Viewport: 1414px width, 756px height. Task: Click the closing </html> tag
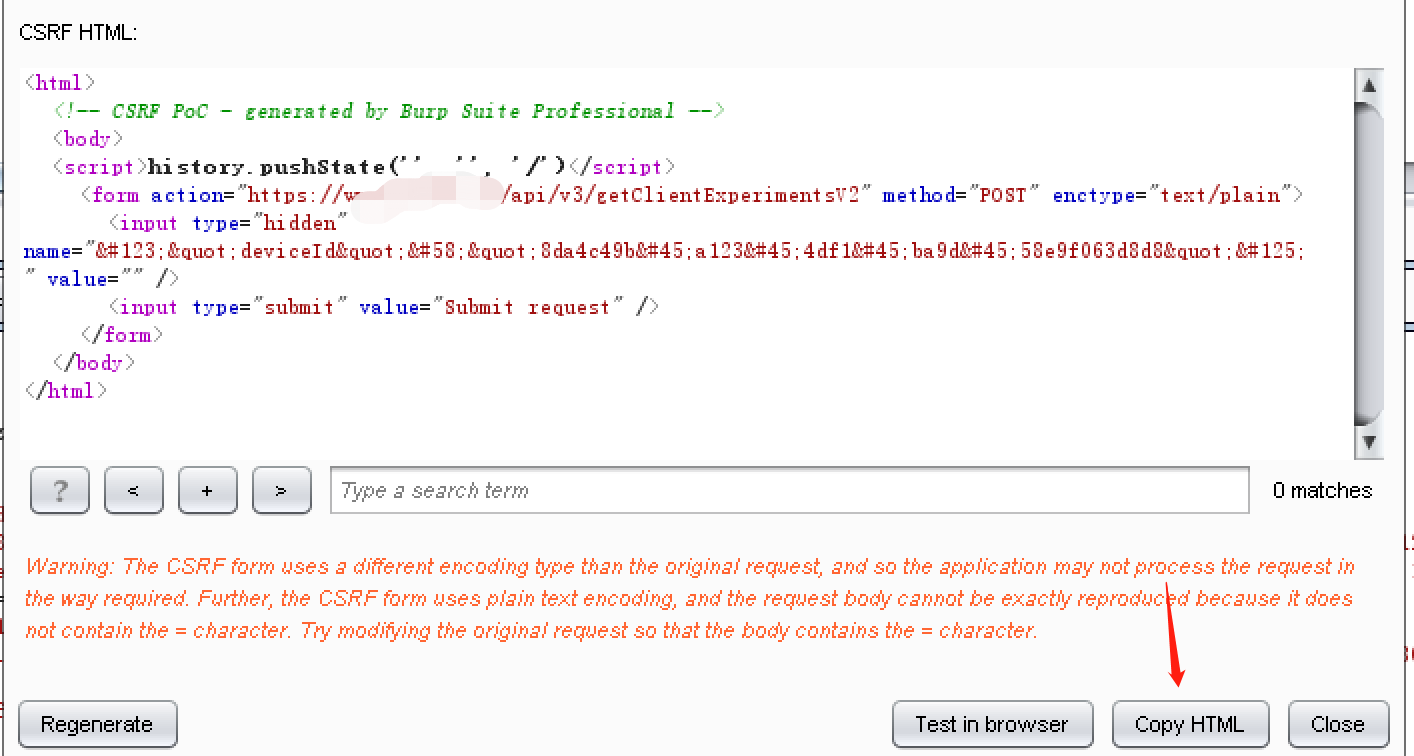click(x=65, y=391)
